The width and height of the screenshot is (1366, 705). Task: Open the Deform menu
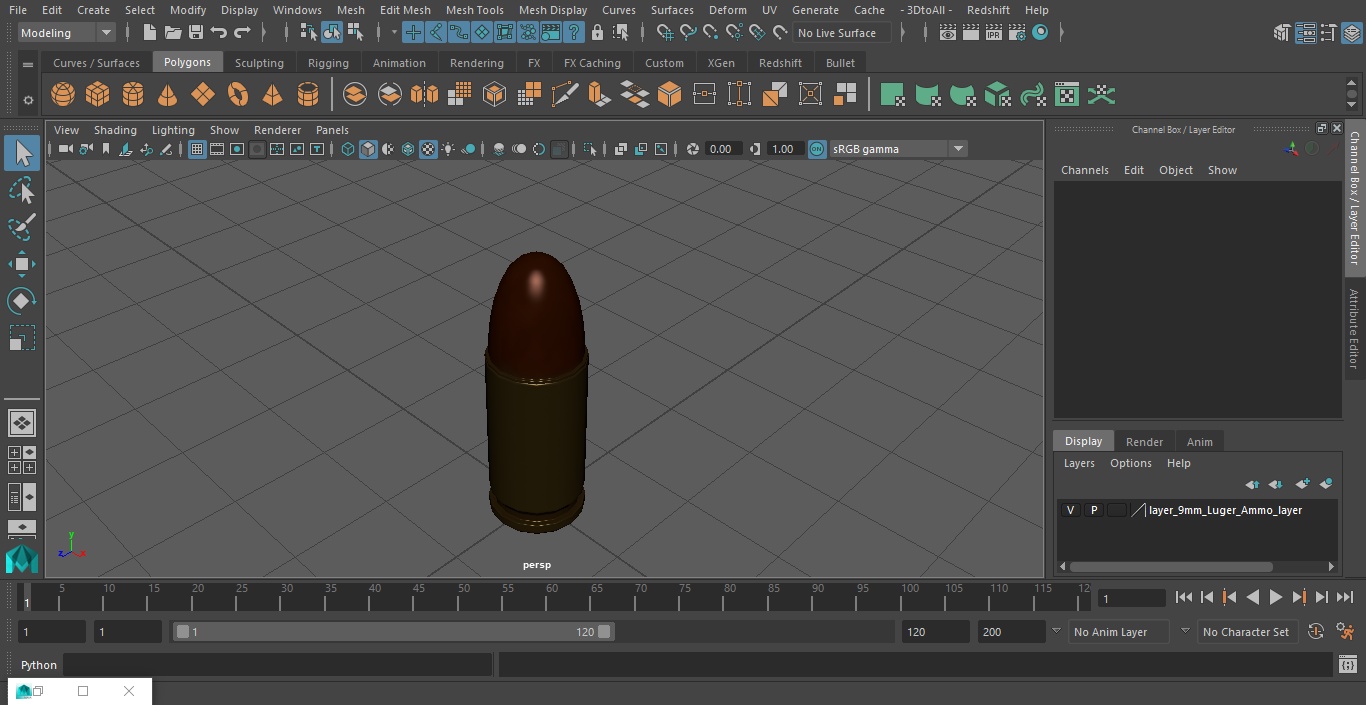click(x=727, y=10)
